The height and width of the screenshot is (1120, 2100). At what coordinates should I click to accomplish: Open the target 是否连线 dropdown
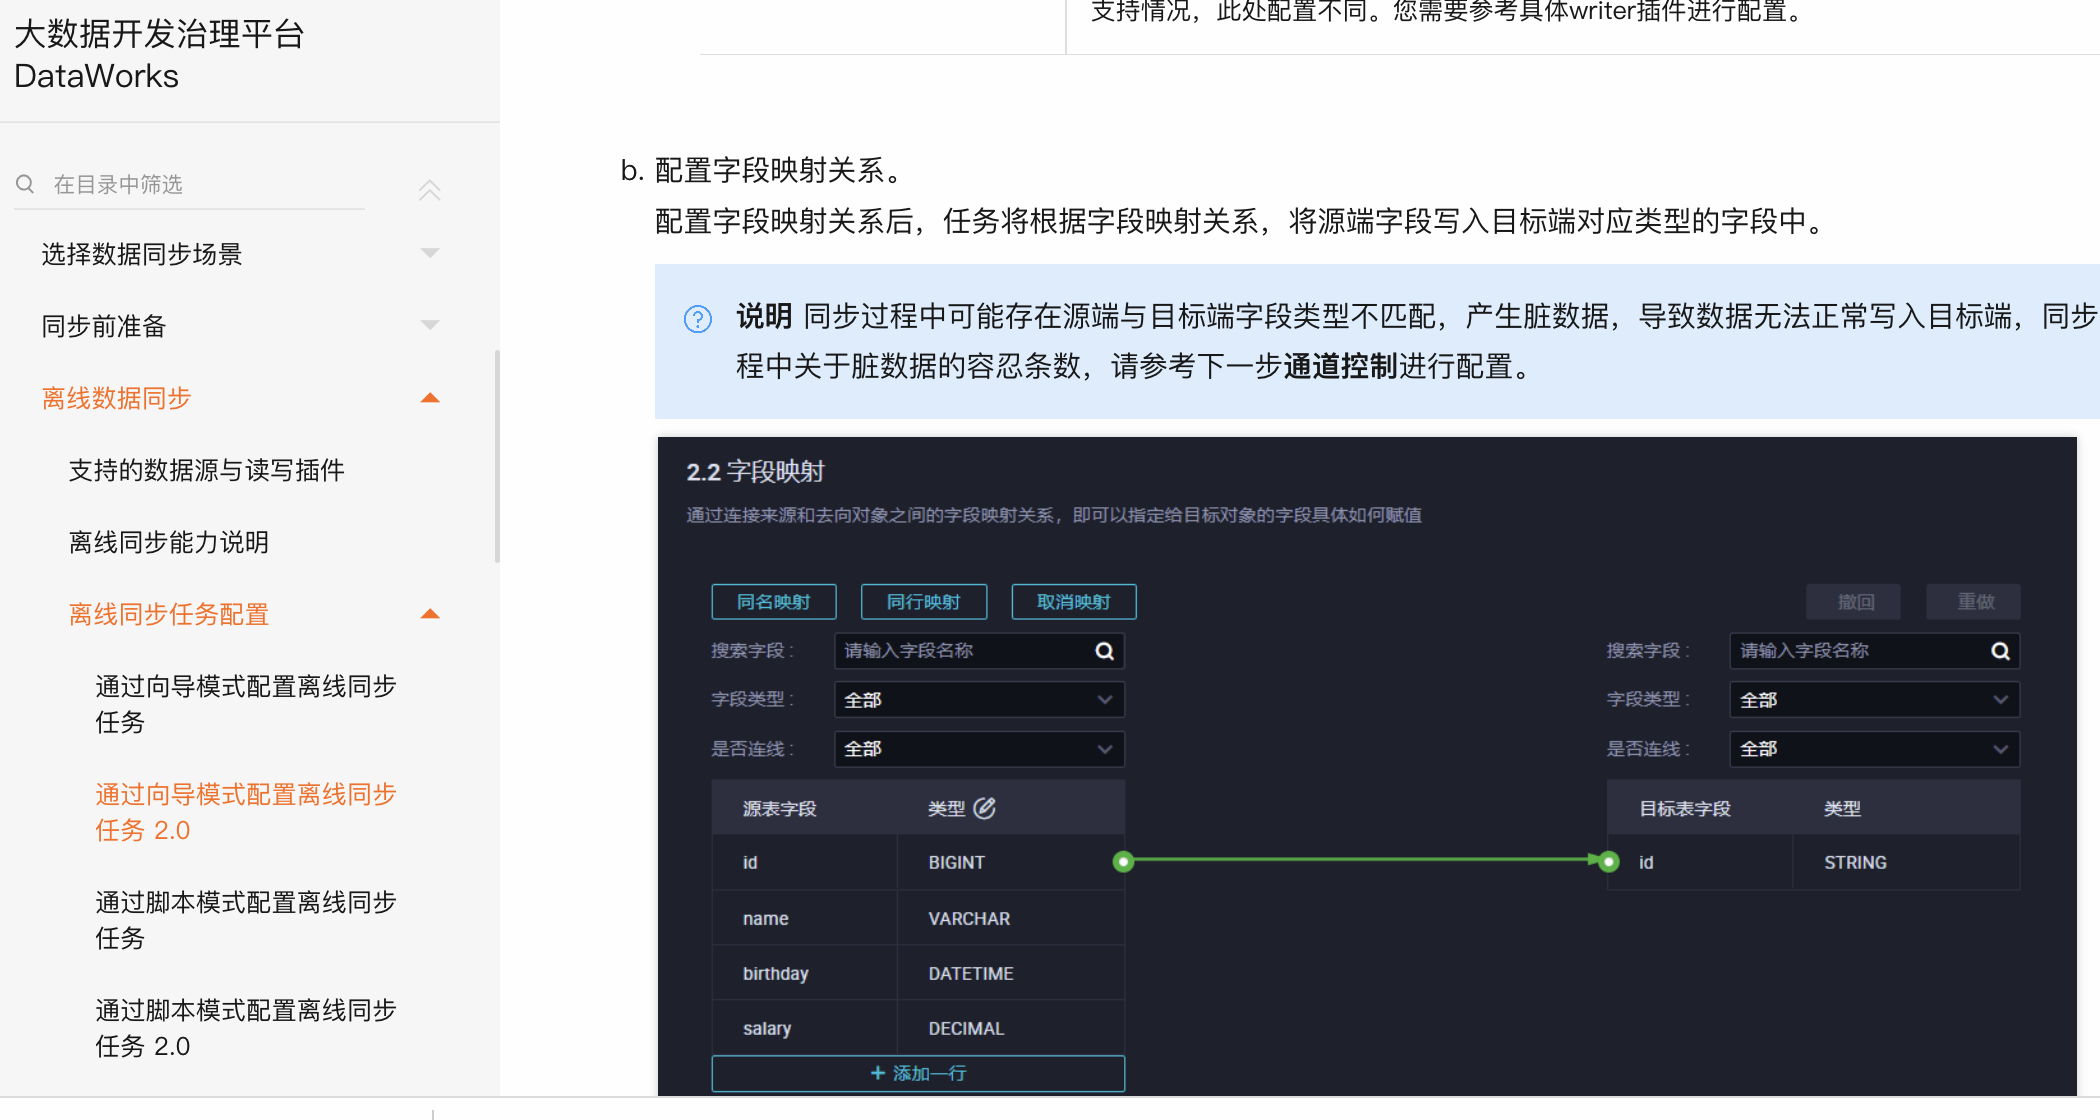pos(1874,749)
